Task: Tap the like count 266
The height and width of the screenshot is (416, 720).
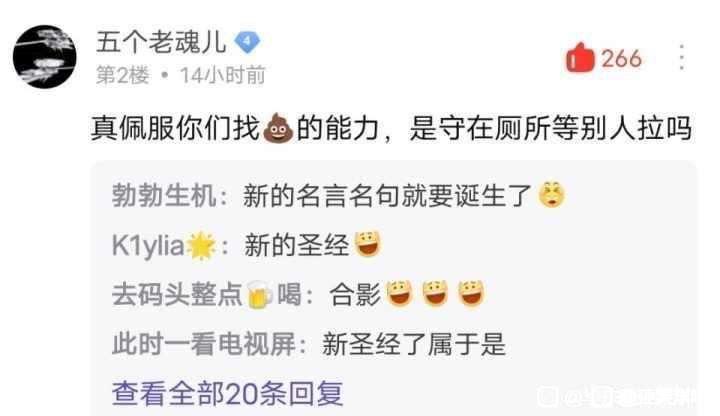Action: coord(621,58)
